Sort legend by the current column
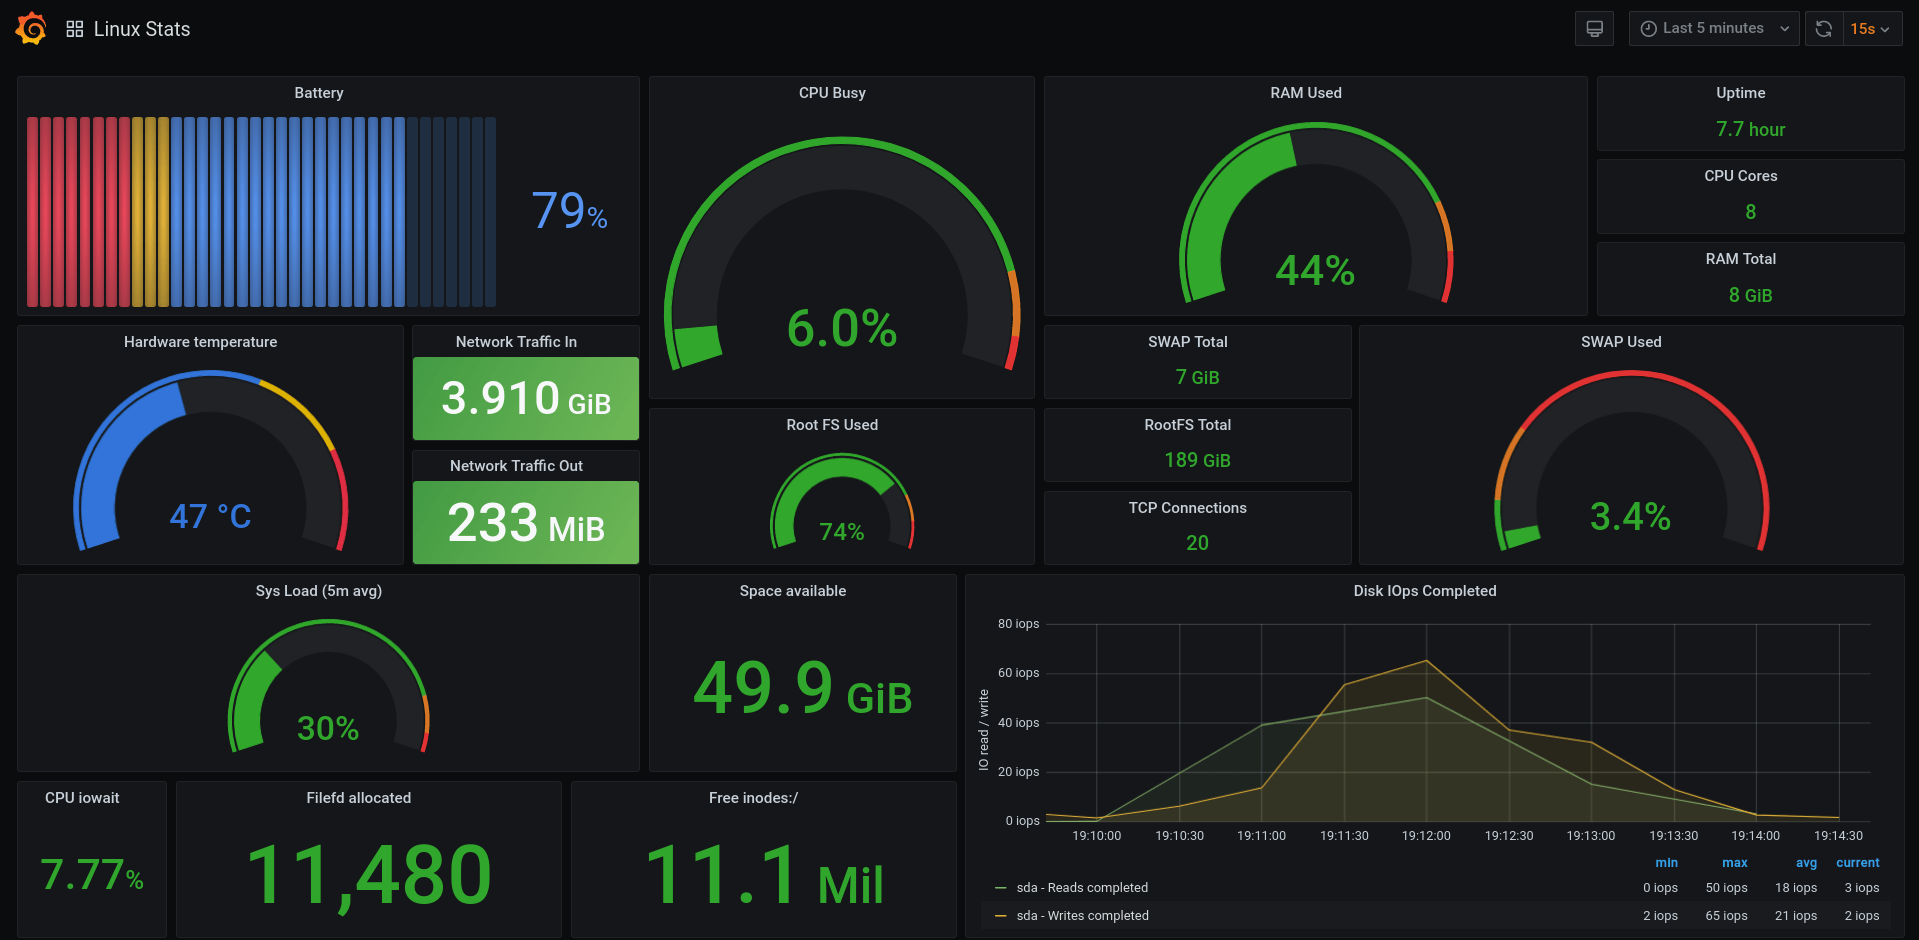Image resolution: width=1919 pixels, height=940 pixels. tap(1857, 862)
